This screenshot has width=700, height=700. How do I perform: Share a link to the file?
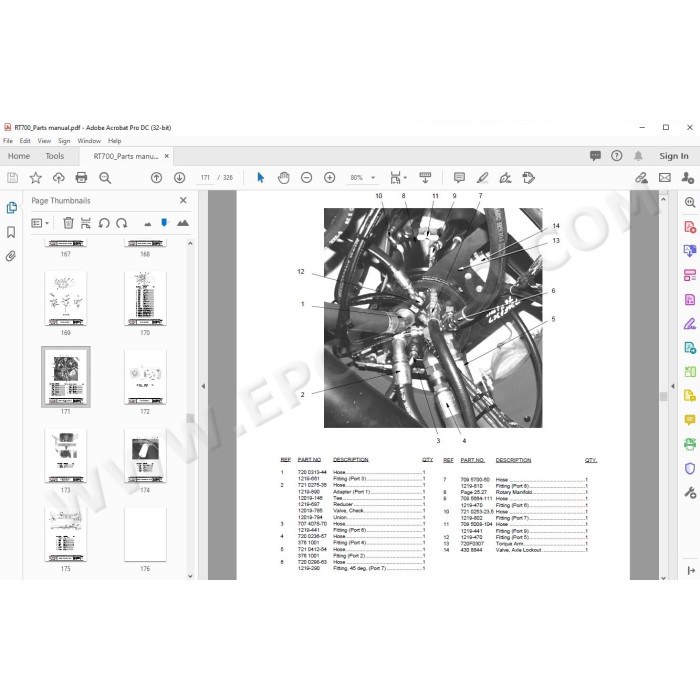pos(642,178)
